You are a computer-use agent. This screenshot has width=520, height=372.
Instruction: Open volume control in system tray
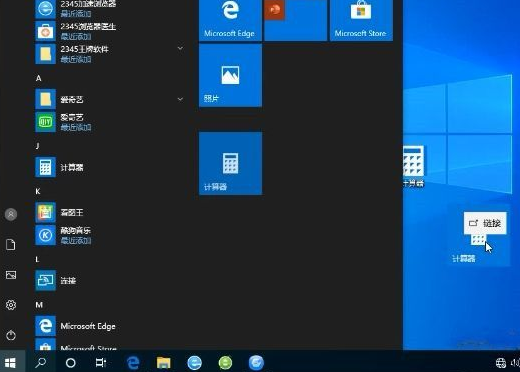click(515, 363)
